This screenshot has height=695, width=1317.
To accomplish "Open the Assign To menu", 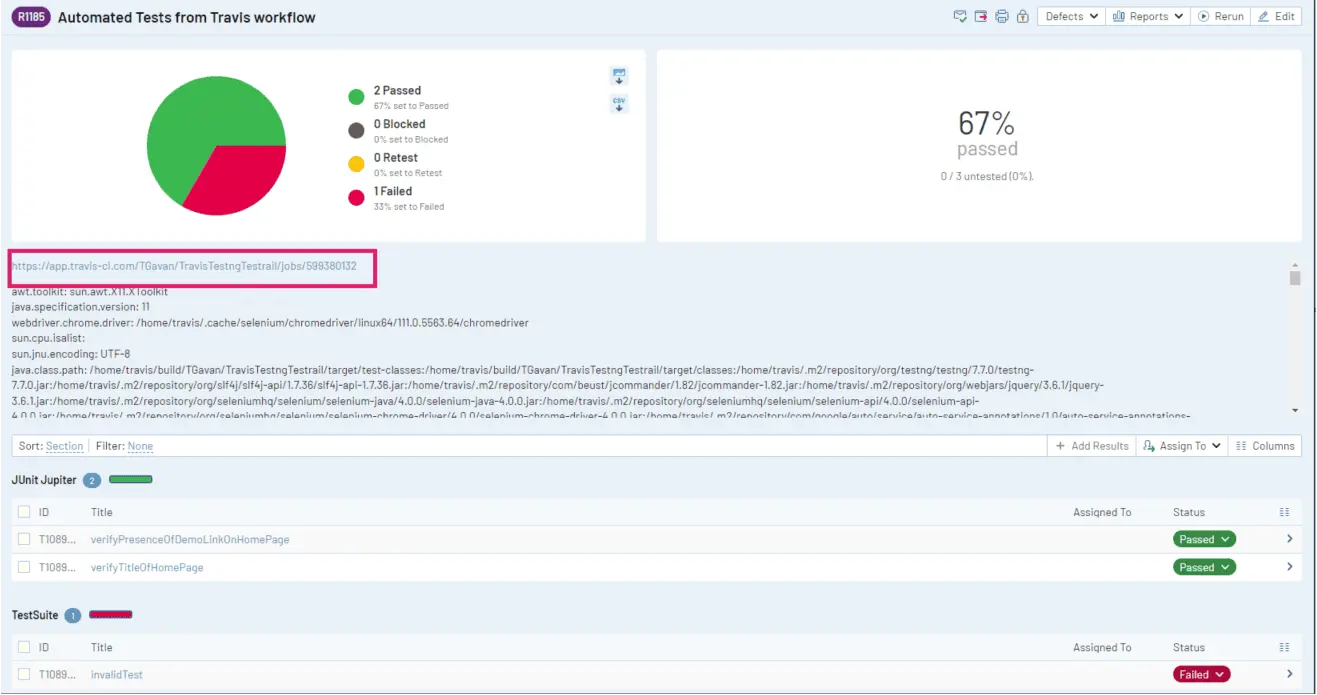I will tap(1182, 446).
